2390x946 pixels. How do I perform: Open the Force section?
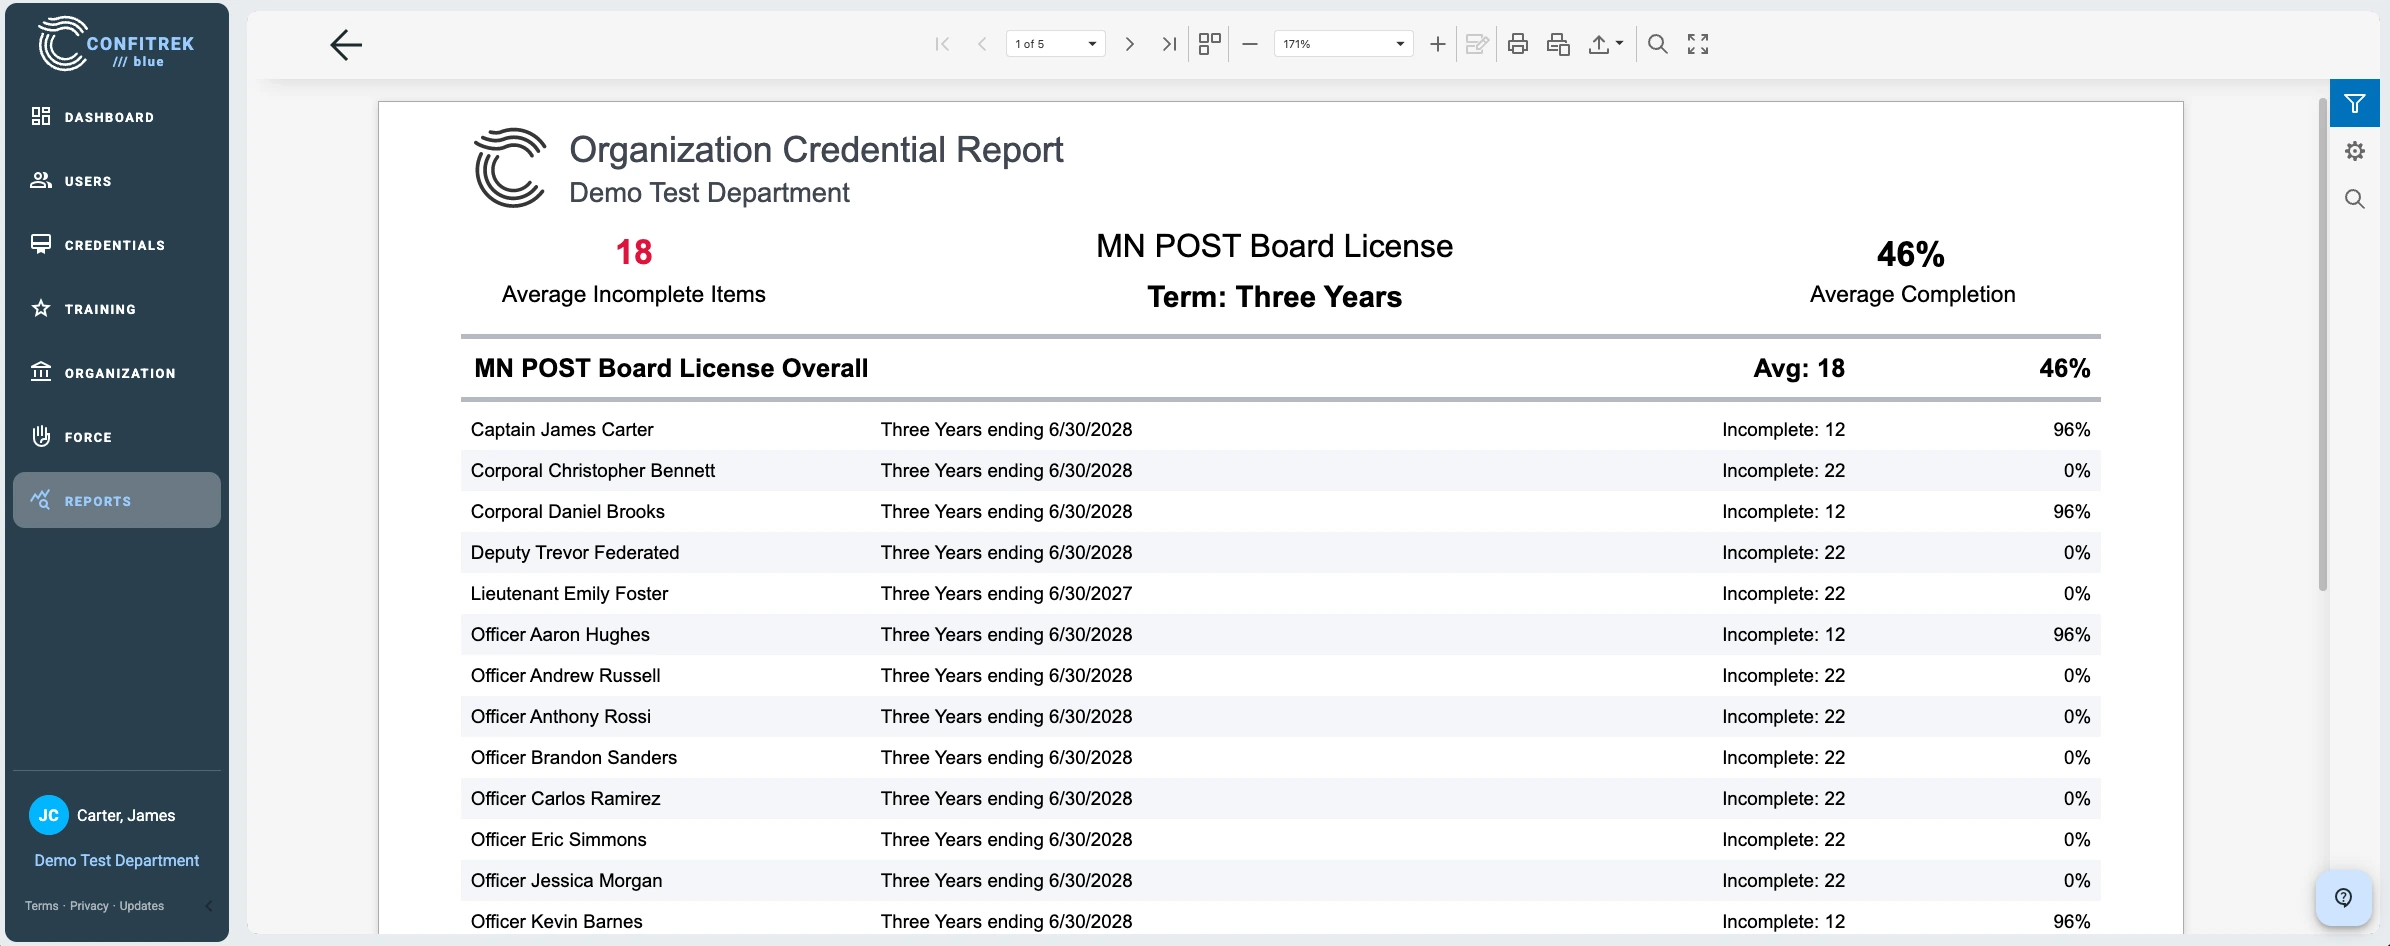point(117,437)
